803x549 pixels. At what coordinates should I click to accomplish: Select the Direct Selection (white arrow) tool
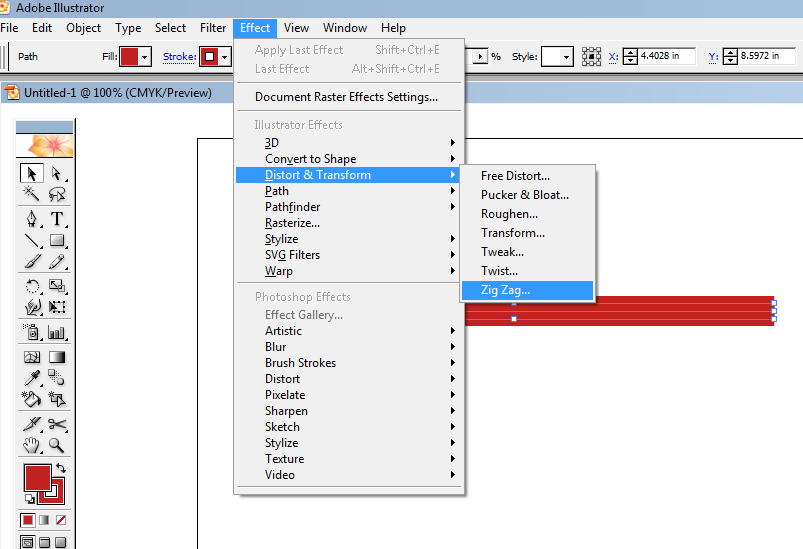(57, 174)
